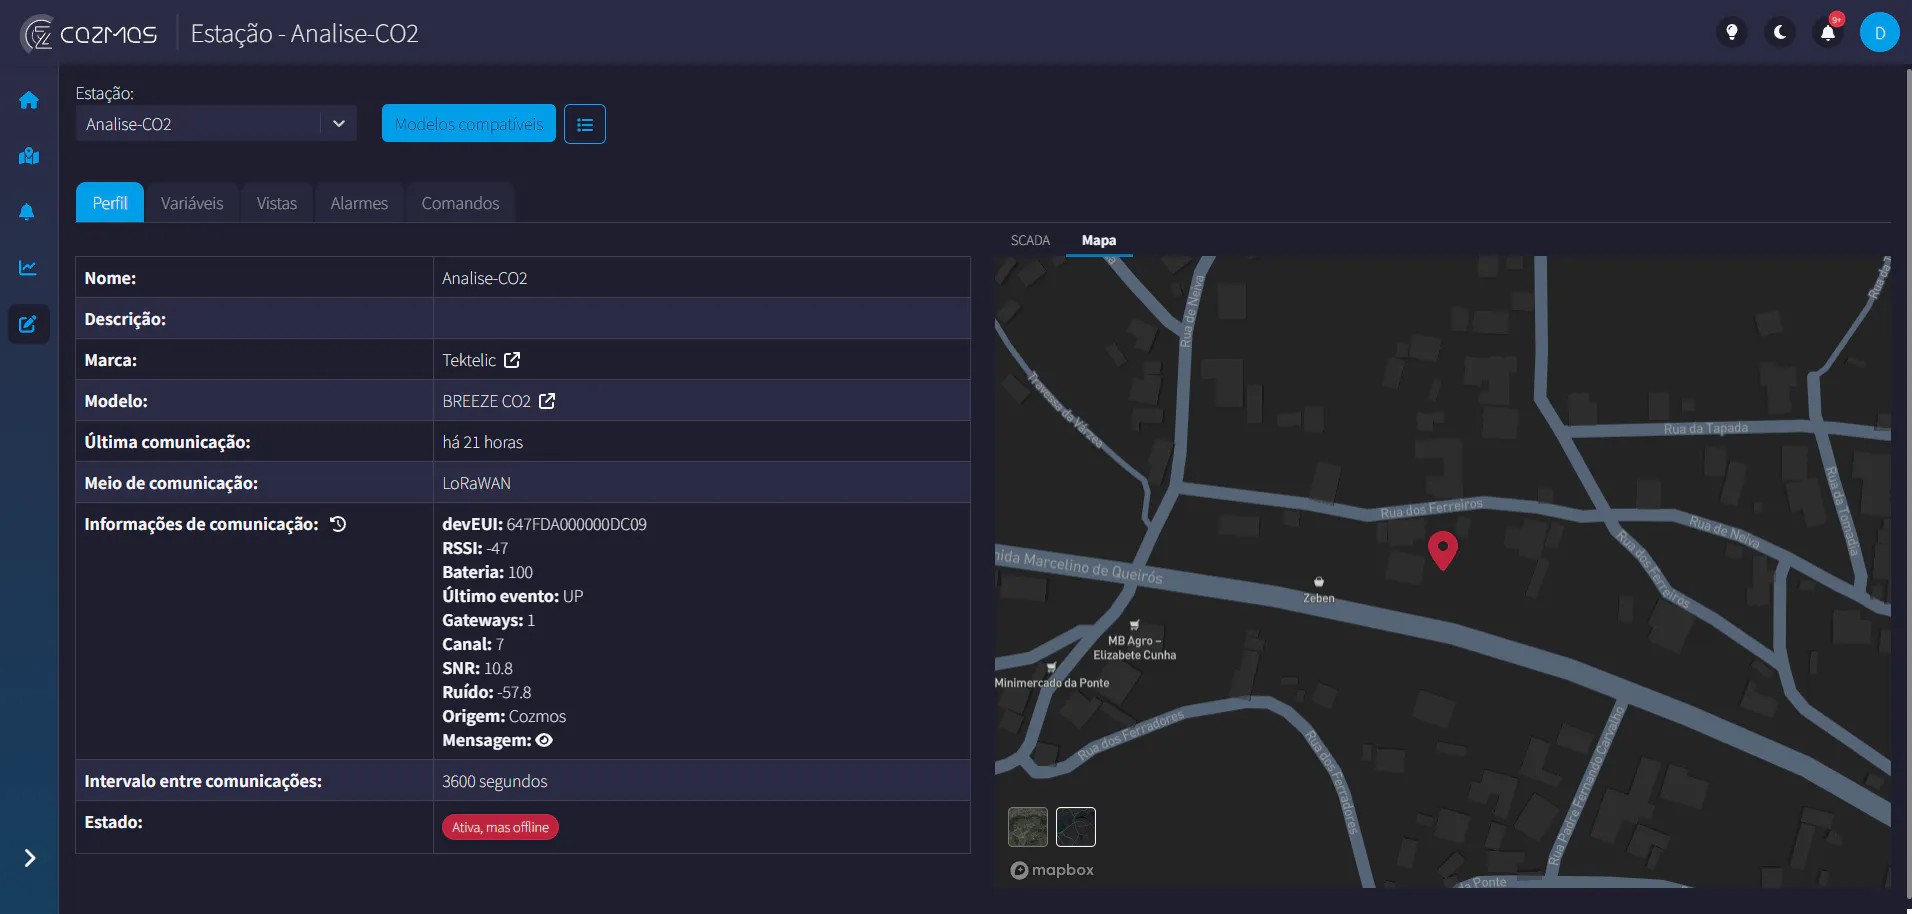
Task: Open the charts sidebar icon
Action: 28,268
